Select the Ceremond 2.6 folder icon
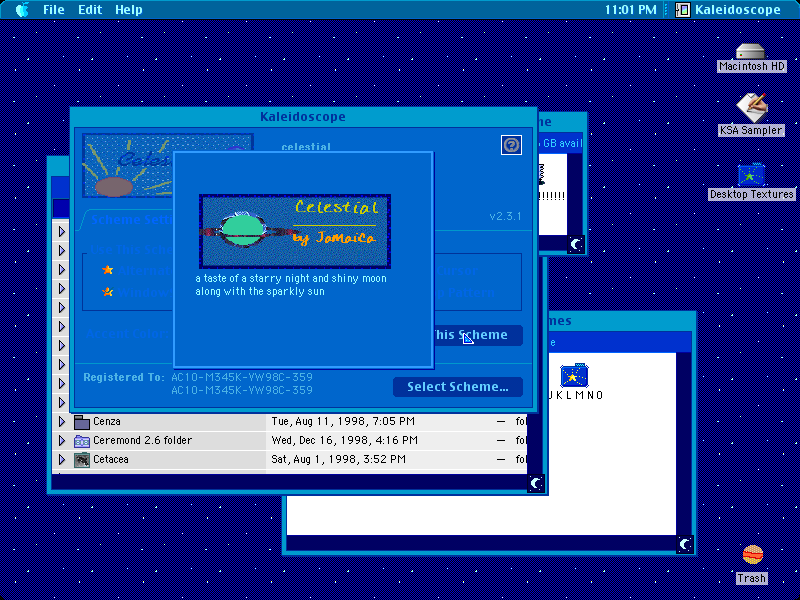Image resolution: width=800 pixels, height=600 pixels. click(82, 441)
